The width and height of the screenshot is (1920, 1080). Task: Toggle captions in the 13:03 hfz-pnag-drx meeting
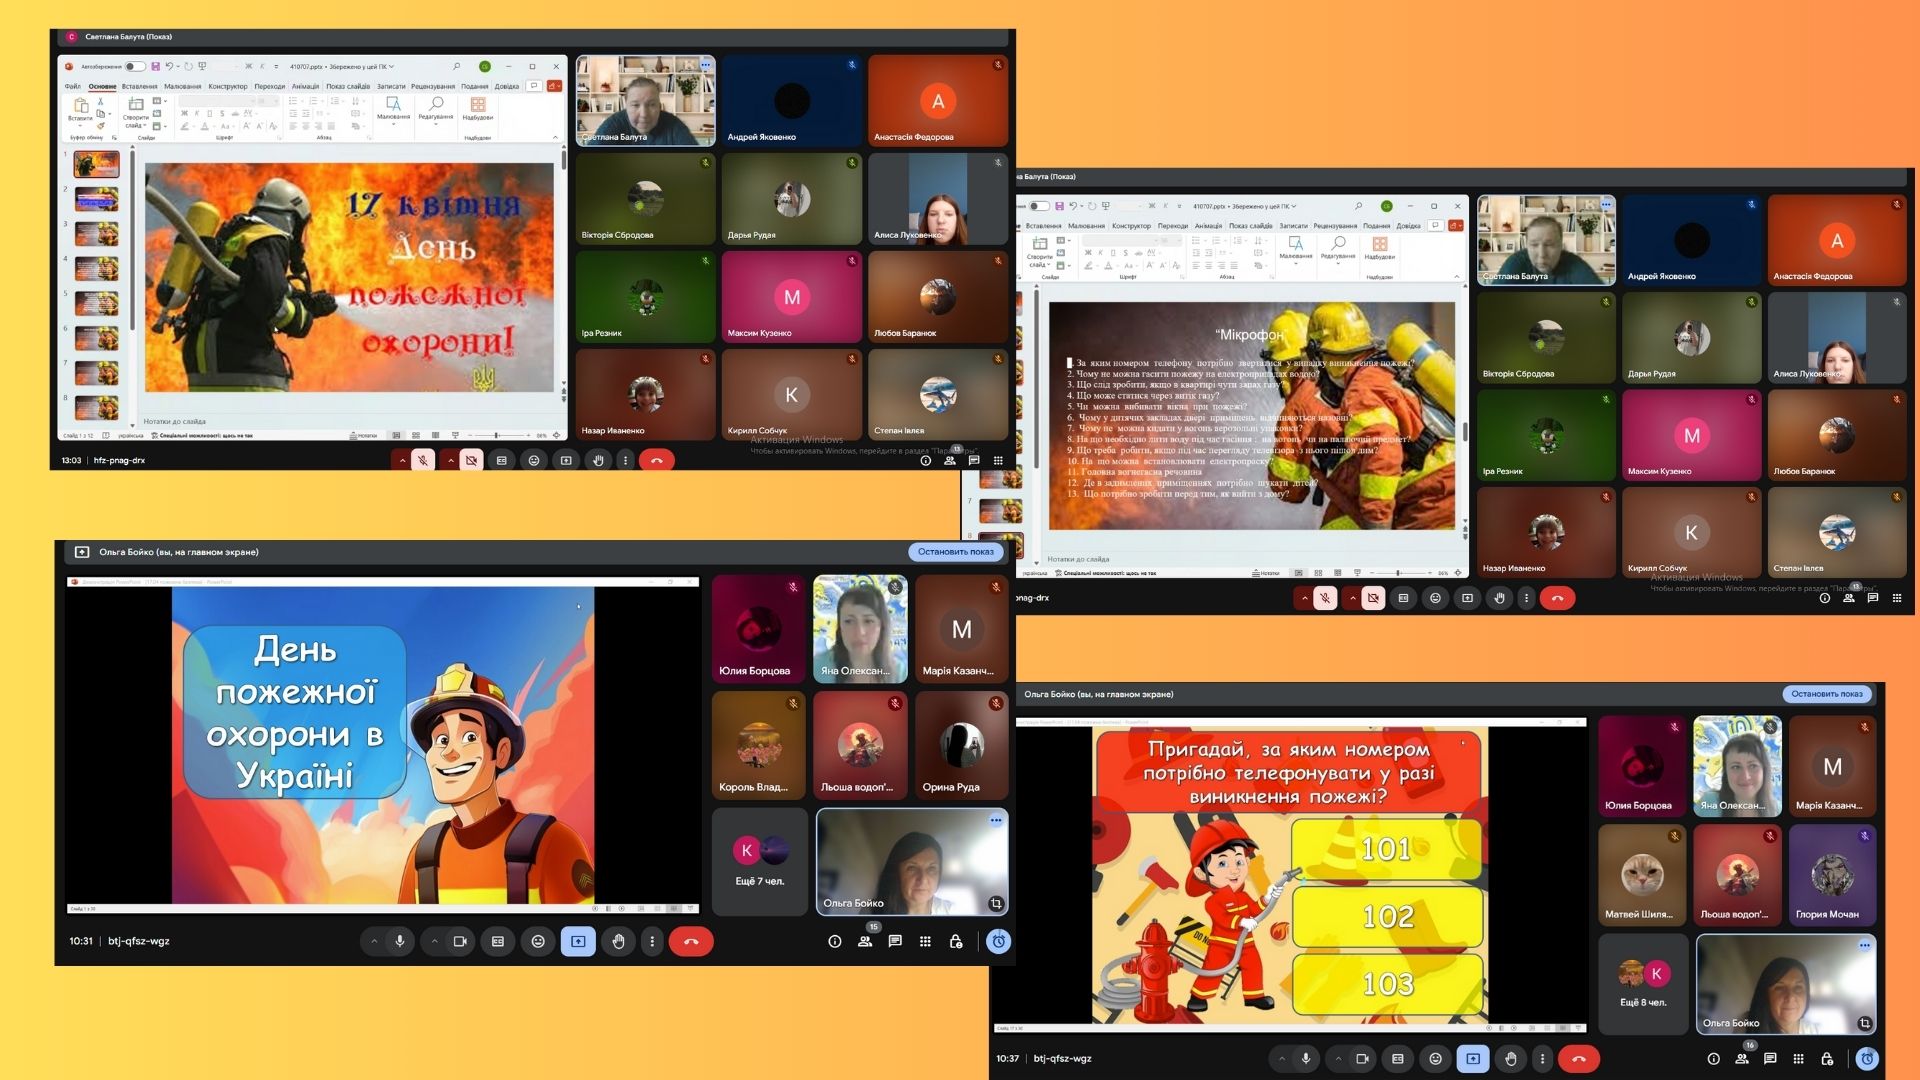(502, 460)
